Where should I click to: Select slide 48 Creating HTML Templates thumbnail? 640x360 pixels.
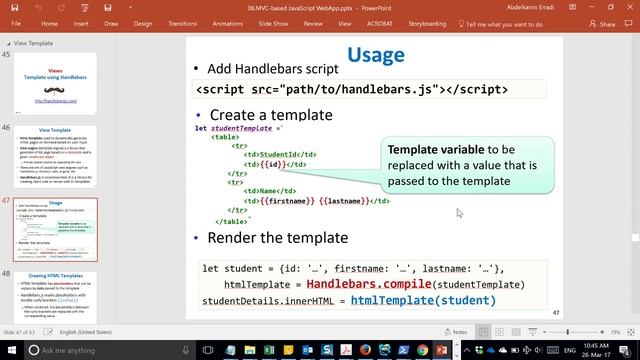tap(56, 298)
